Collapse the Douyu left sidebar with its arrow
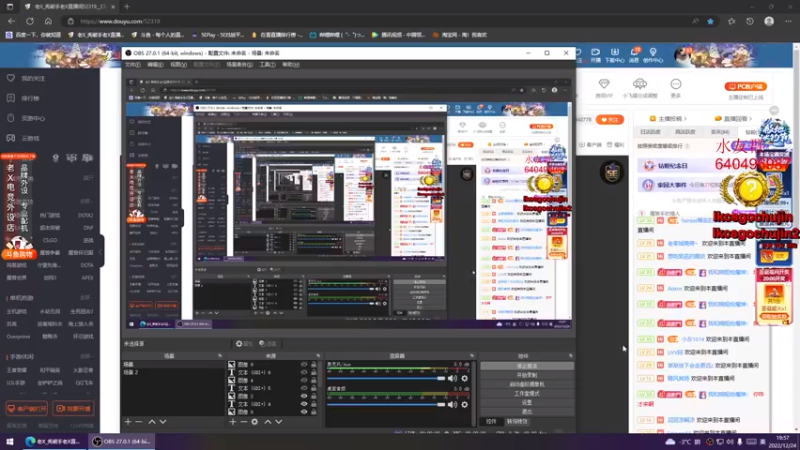 point(101,252)
